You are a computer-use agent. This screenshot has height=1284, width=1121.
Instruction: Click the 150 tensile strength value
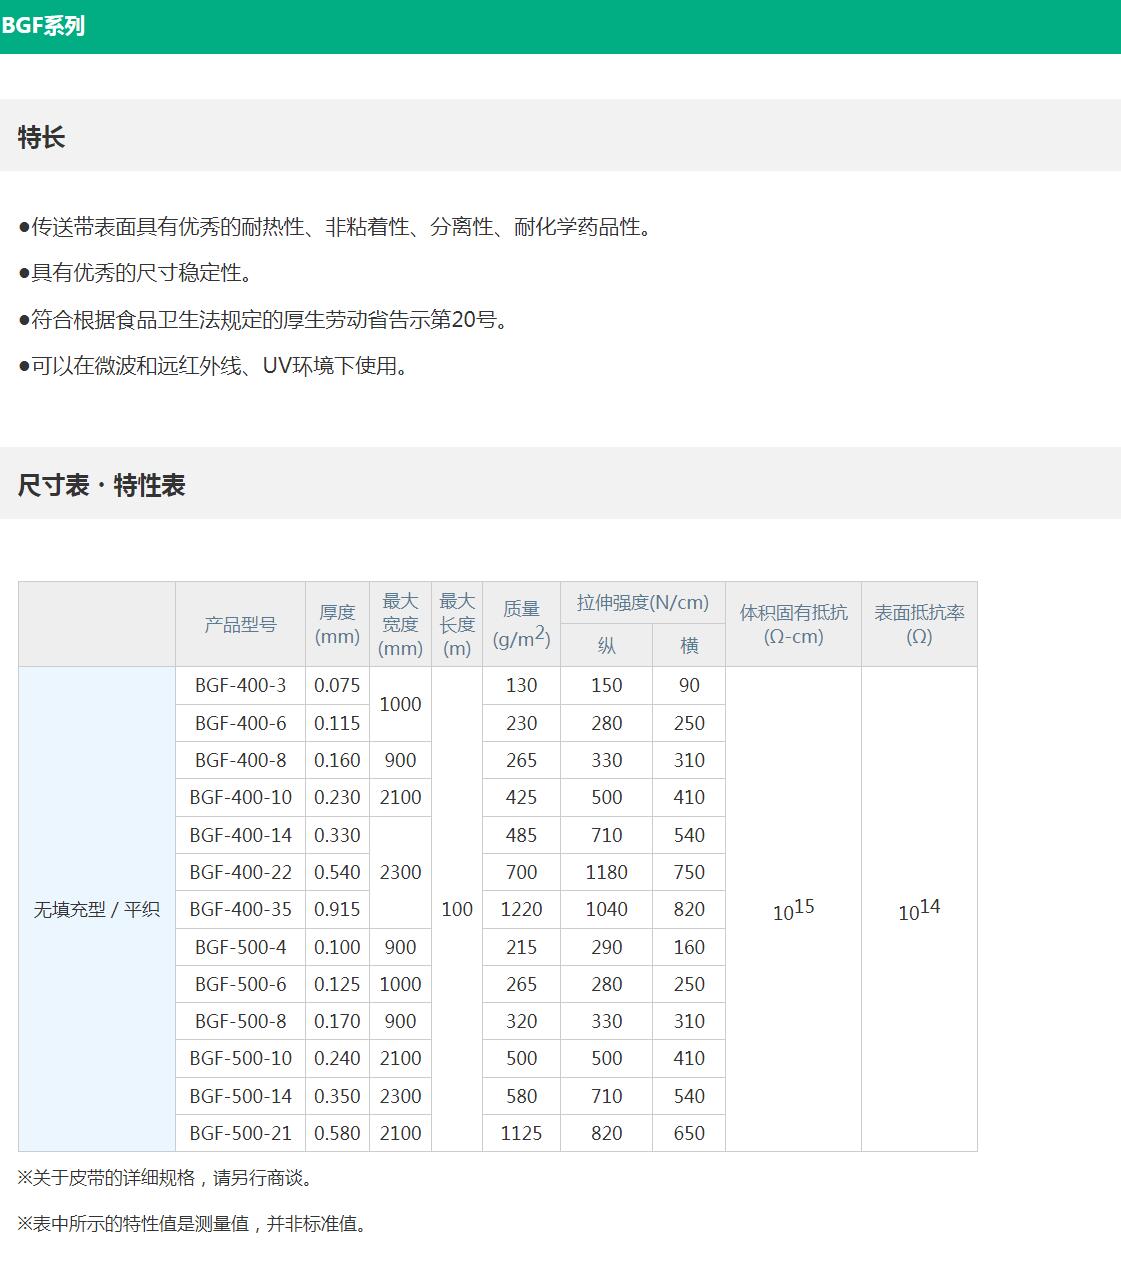click(x=606, y=685)
